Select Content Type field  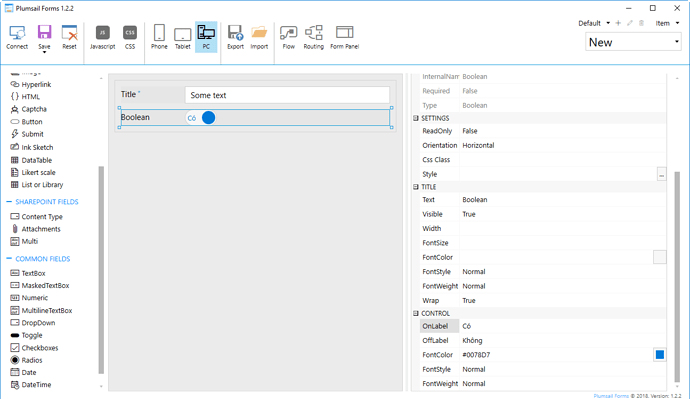37,217
